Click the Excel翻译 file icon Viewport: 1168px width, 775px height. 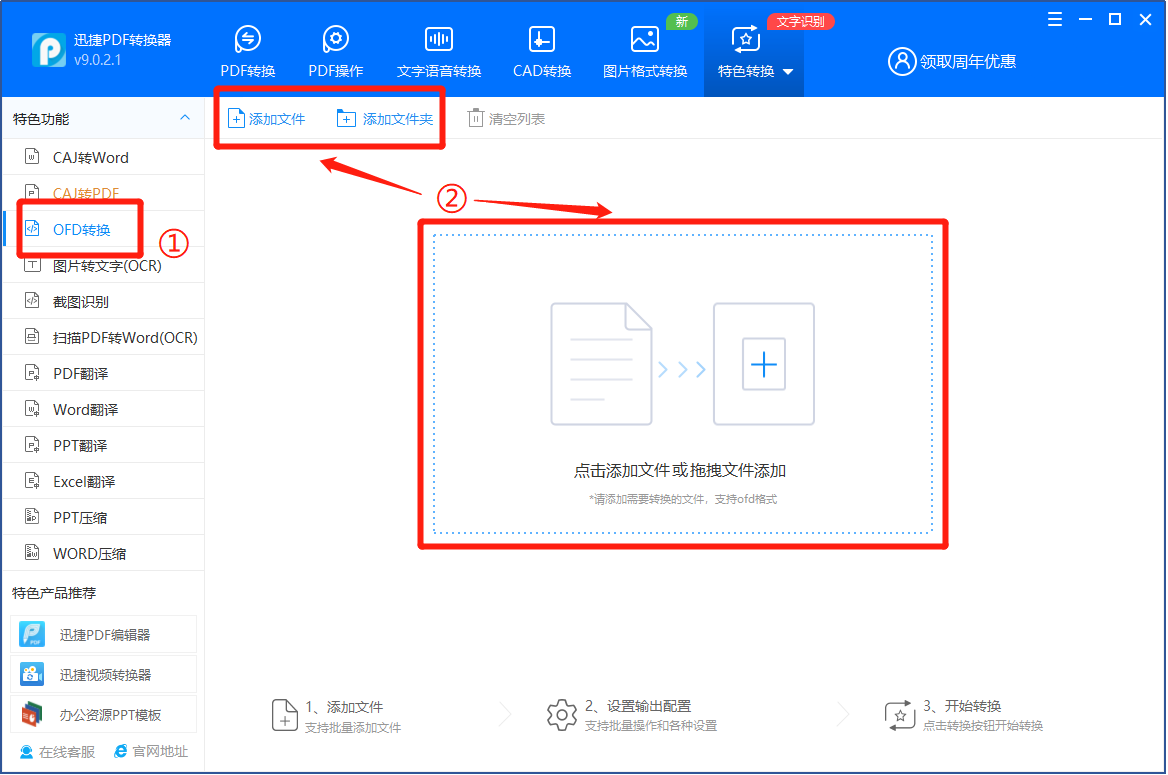(x=32, y=480)
